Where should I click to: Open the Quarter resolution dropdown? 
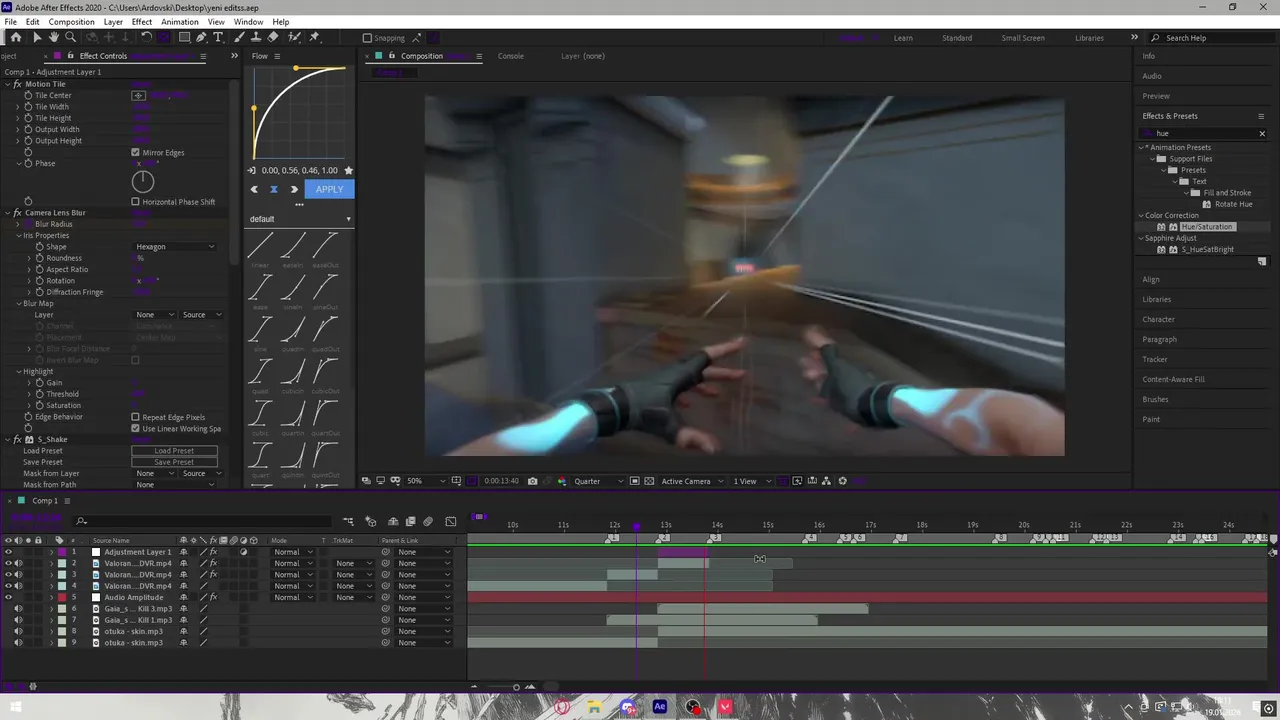pyautogui.click(x=598, y=481)
